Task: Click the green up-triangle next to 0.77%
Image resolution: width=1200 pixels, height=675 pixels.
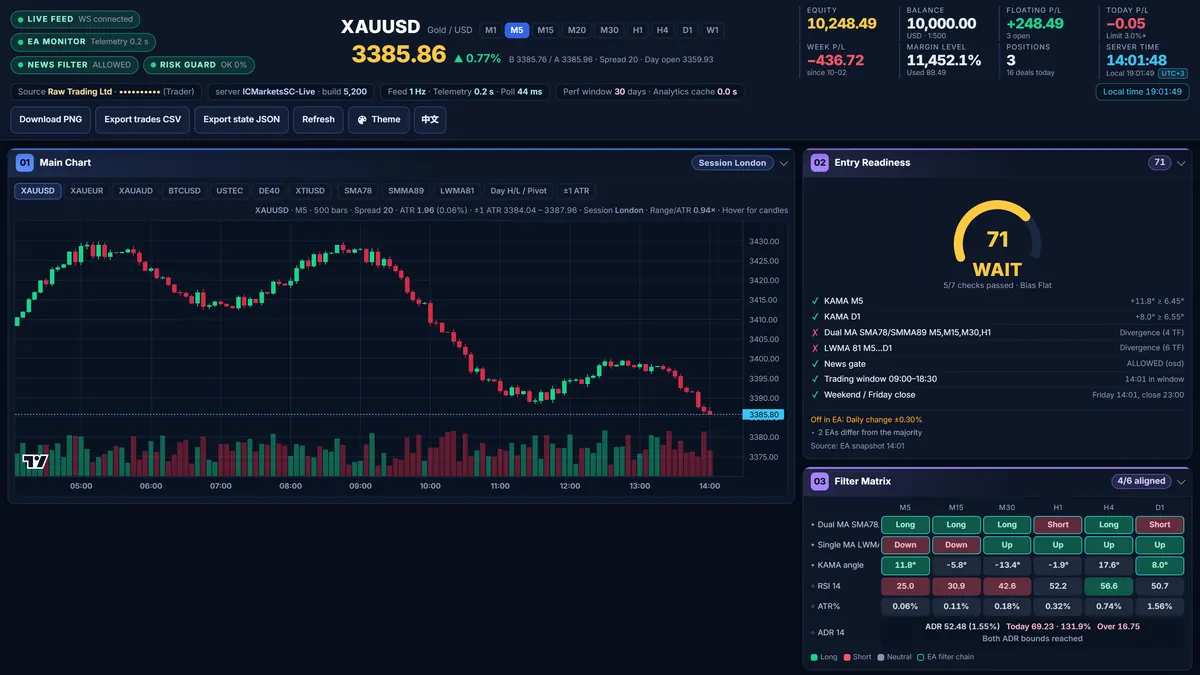Action: click(x=458, y=59)
